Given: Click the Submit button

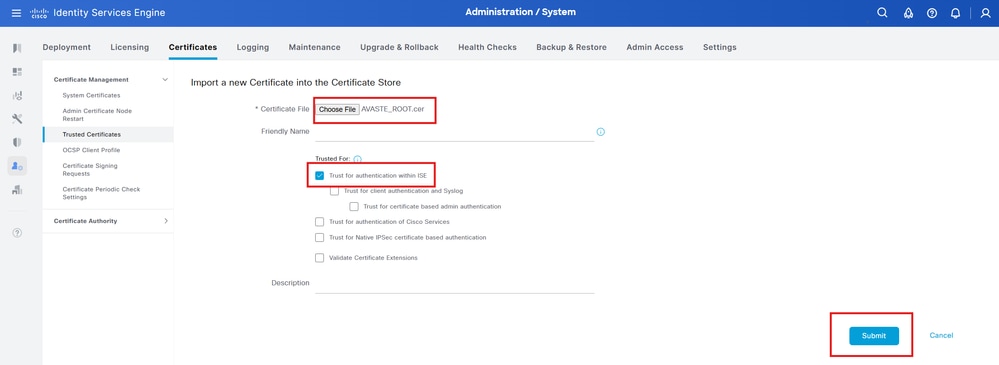Looking at the screenshot, I should pyautogui.click(x=873, y=336).
